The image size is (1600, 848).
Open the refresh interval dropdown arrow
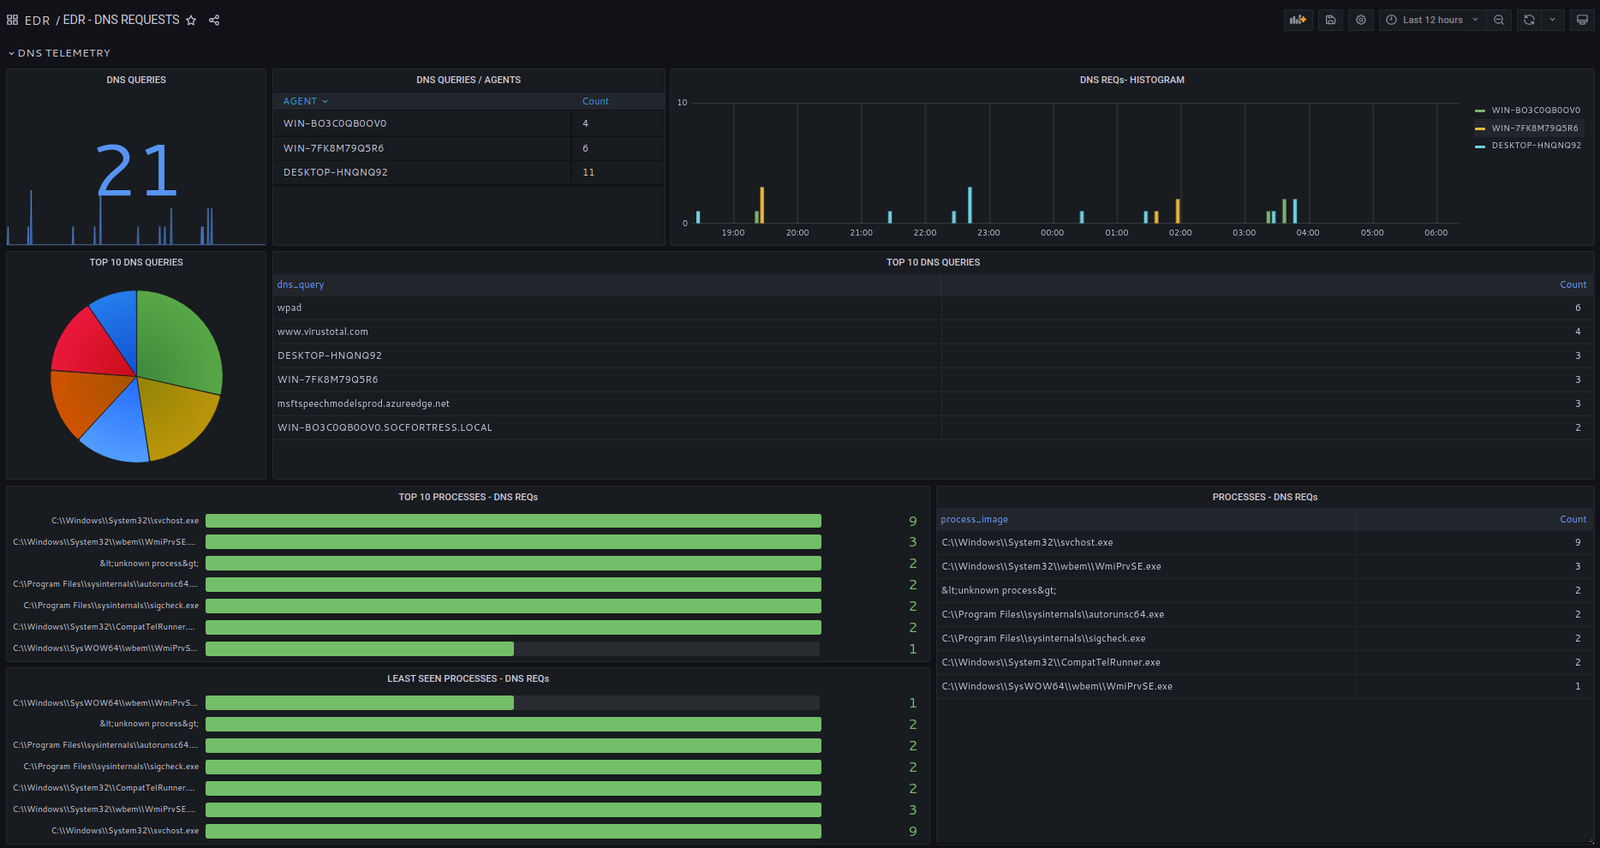[x=1552, y=20]
